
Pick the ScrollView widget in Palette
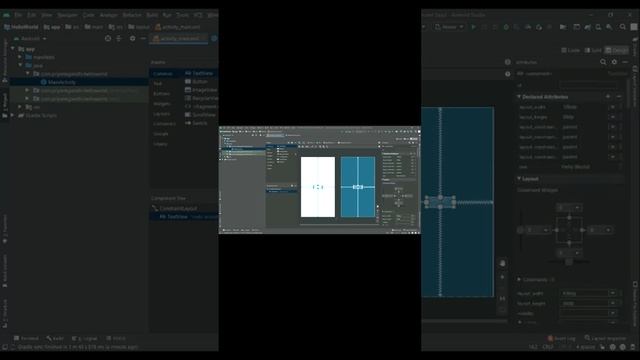click(x=200, y=115)
